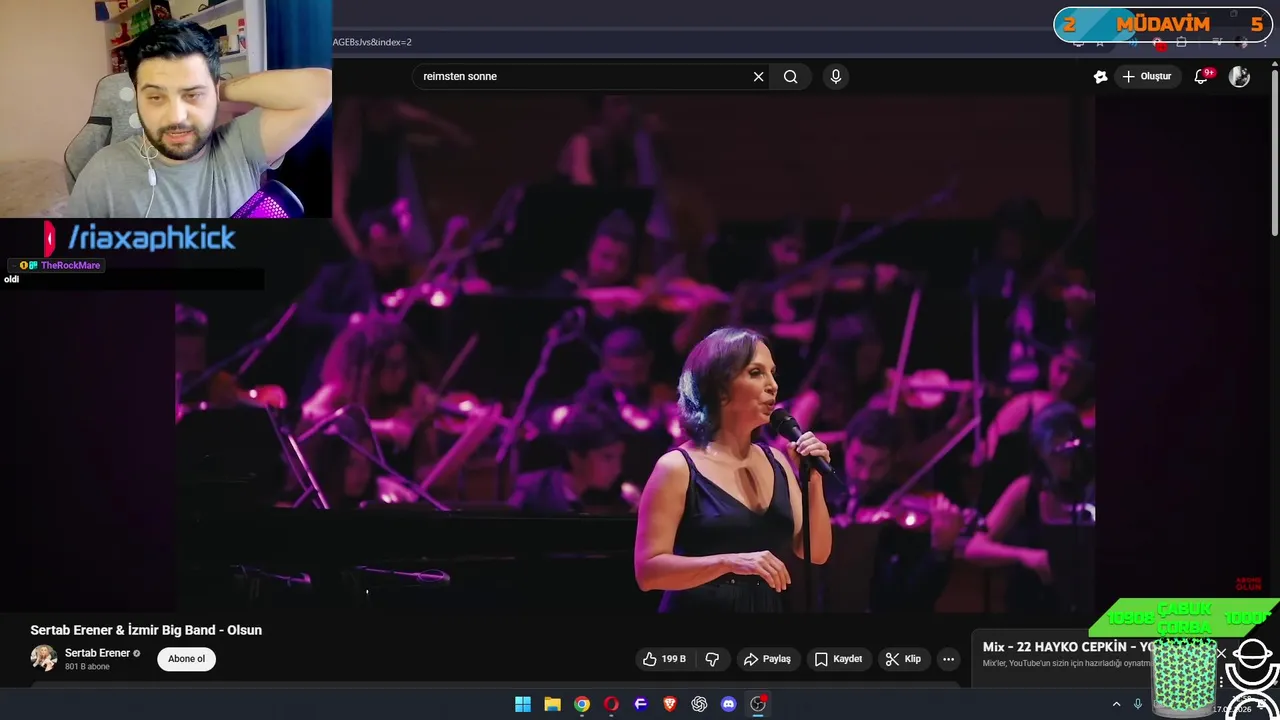
Task: Open more actions three-dot menu
Action: pos(948,659)
